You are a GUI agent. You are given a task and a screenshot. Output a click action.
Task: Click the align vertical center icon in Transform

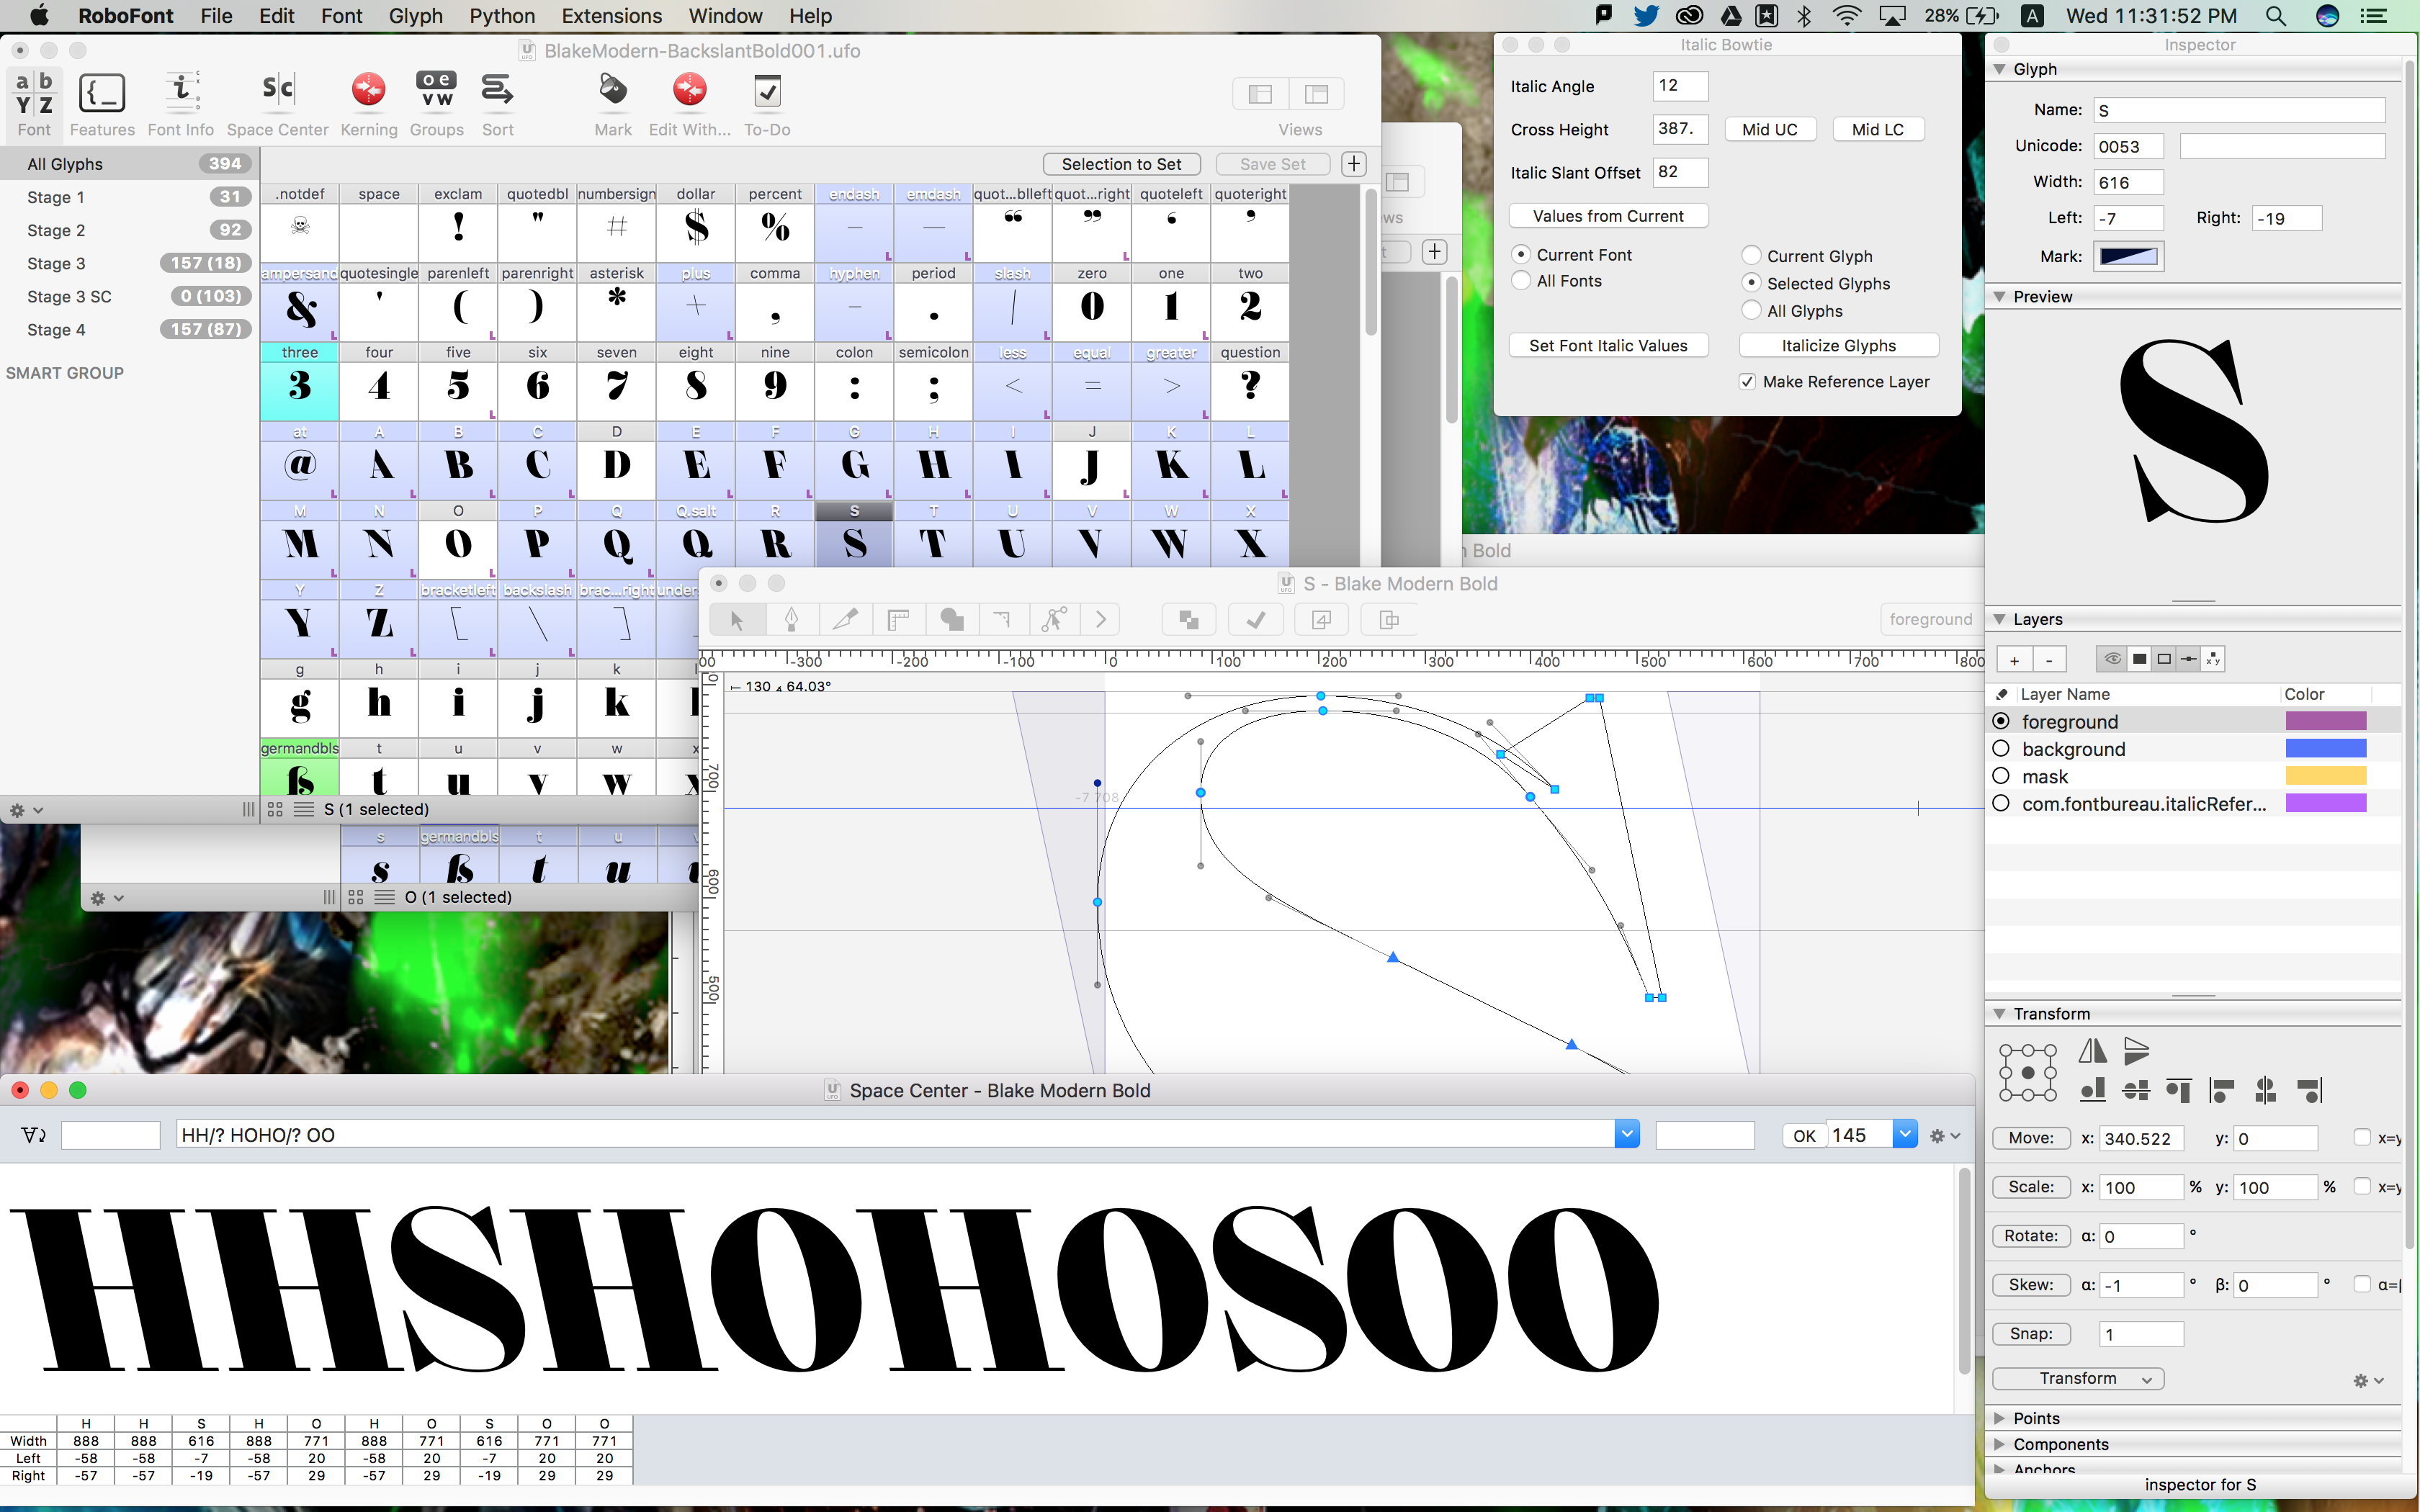(x=2136, y=1090)
